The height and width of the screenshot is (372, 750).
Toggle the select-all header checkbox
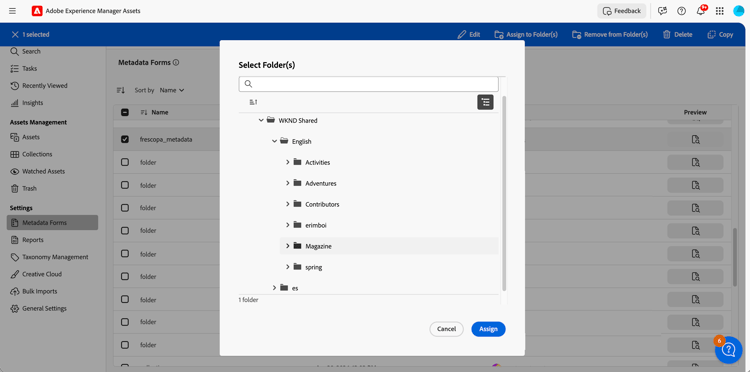[125, 112]
